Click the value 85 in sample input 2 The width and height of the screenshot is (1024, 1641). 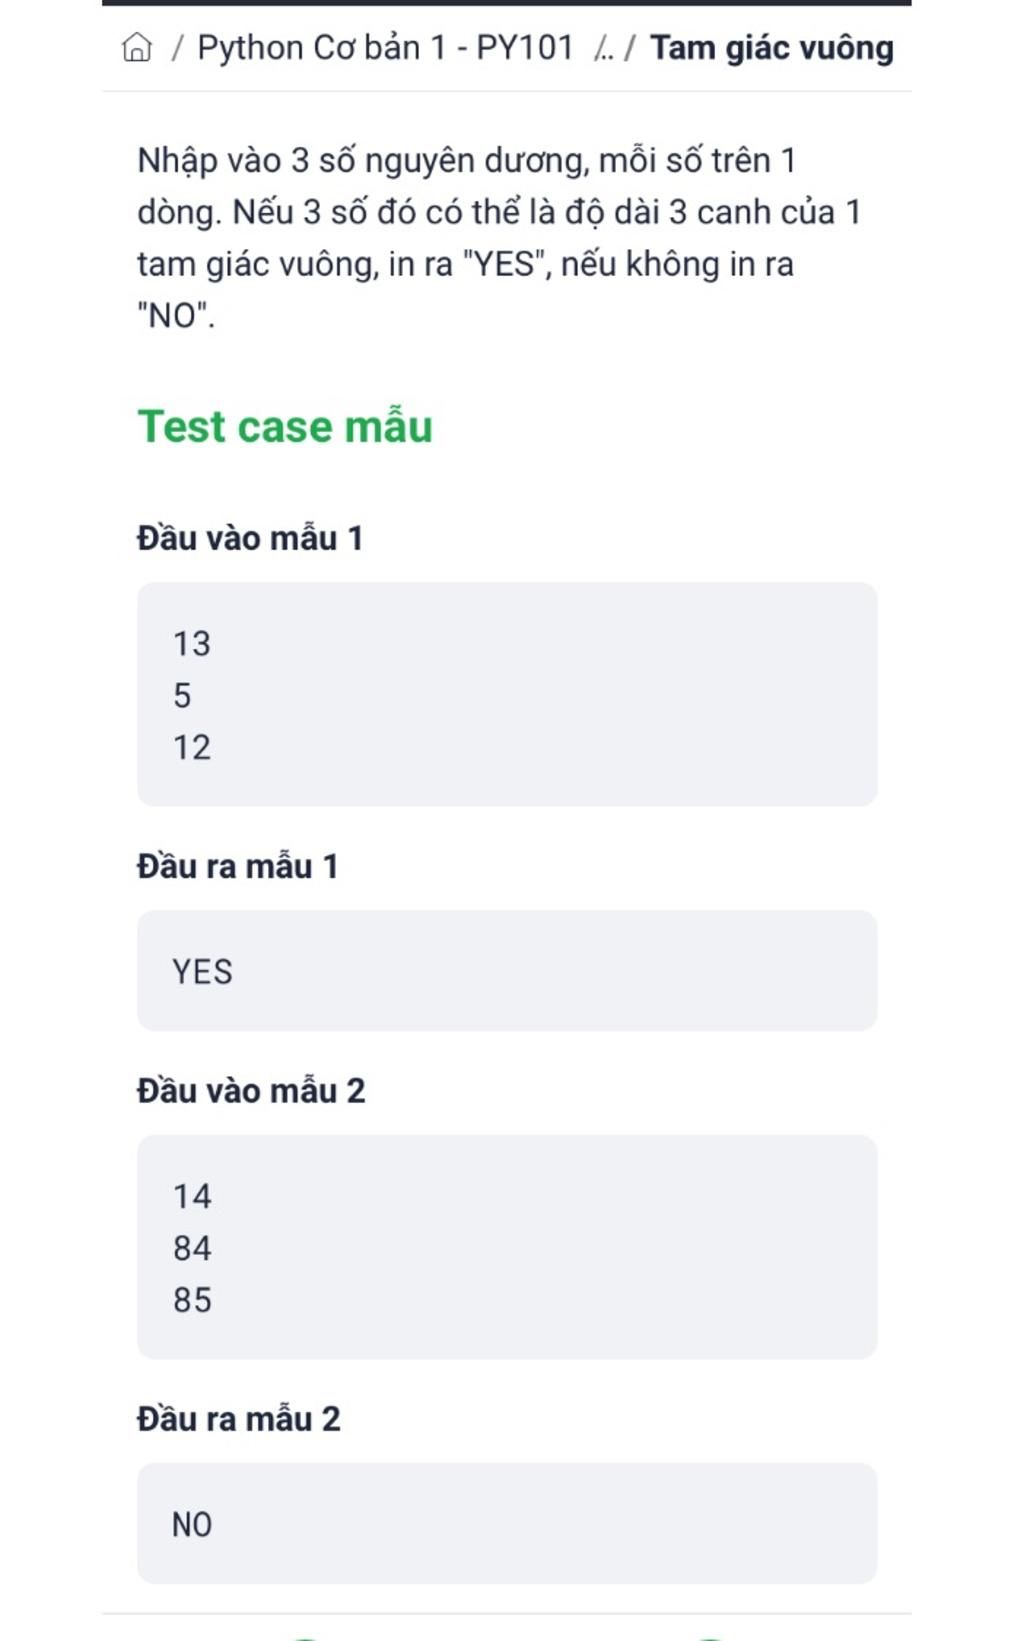pos(192,1300)
